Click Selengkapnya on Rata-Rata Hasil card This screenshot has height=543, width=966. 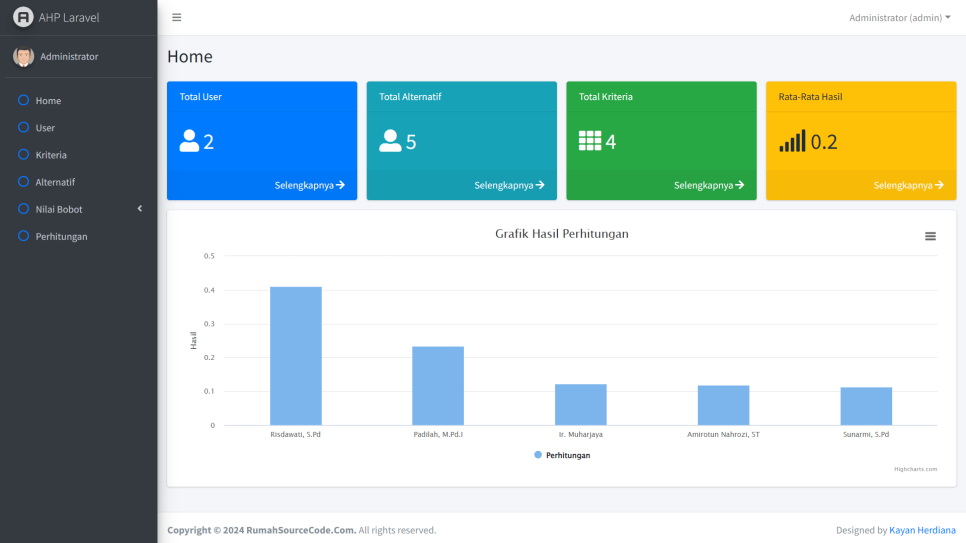coord(908,185)
